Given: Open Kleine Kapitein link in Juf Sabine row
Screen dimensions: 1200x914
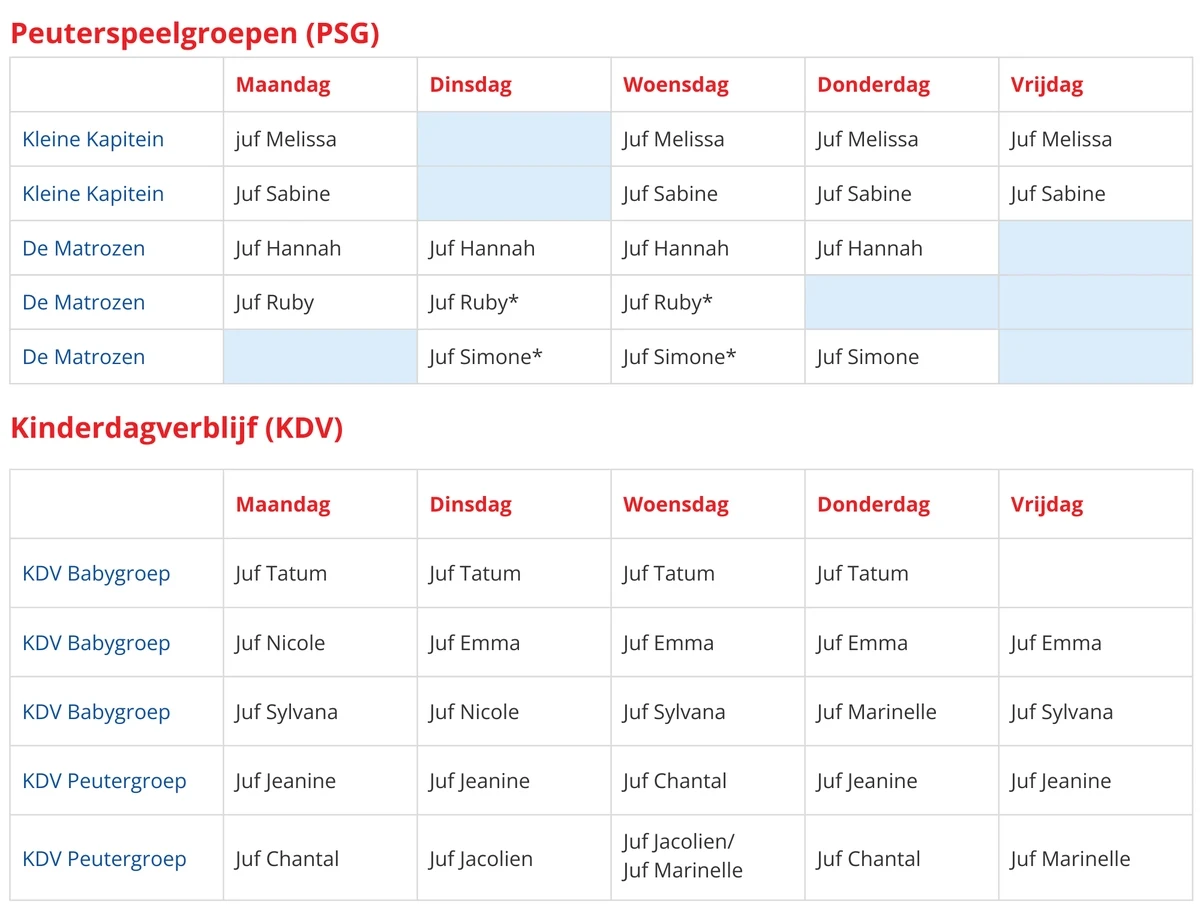Looking at the screenshot, I should 93,194.
